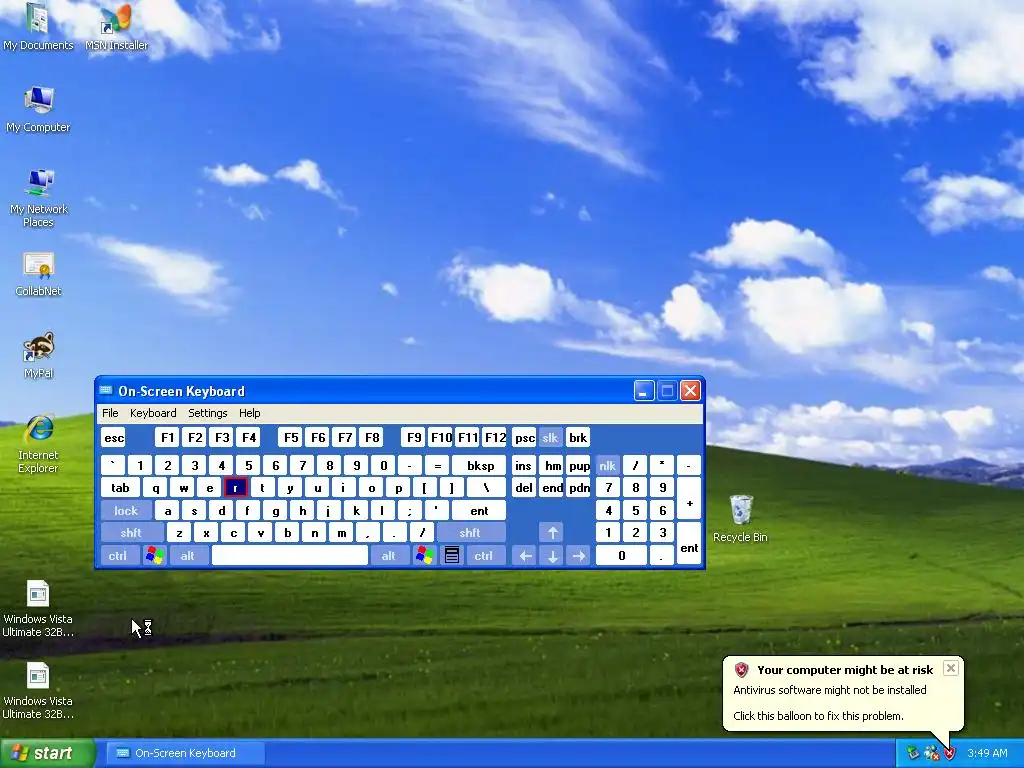Click the end key

click(x=552, y=488)
